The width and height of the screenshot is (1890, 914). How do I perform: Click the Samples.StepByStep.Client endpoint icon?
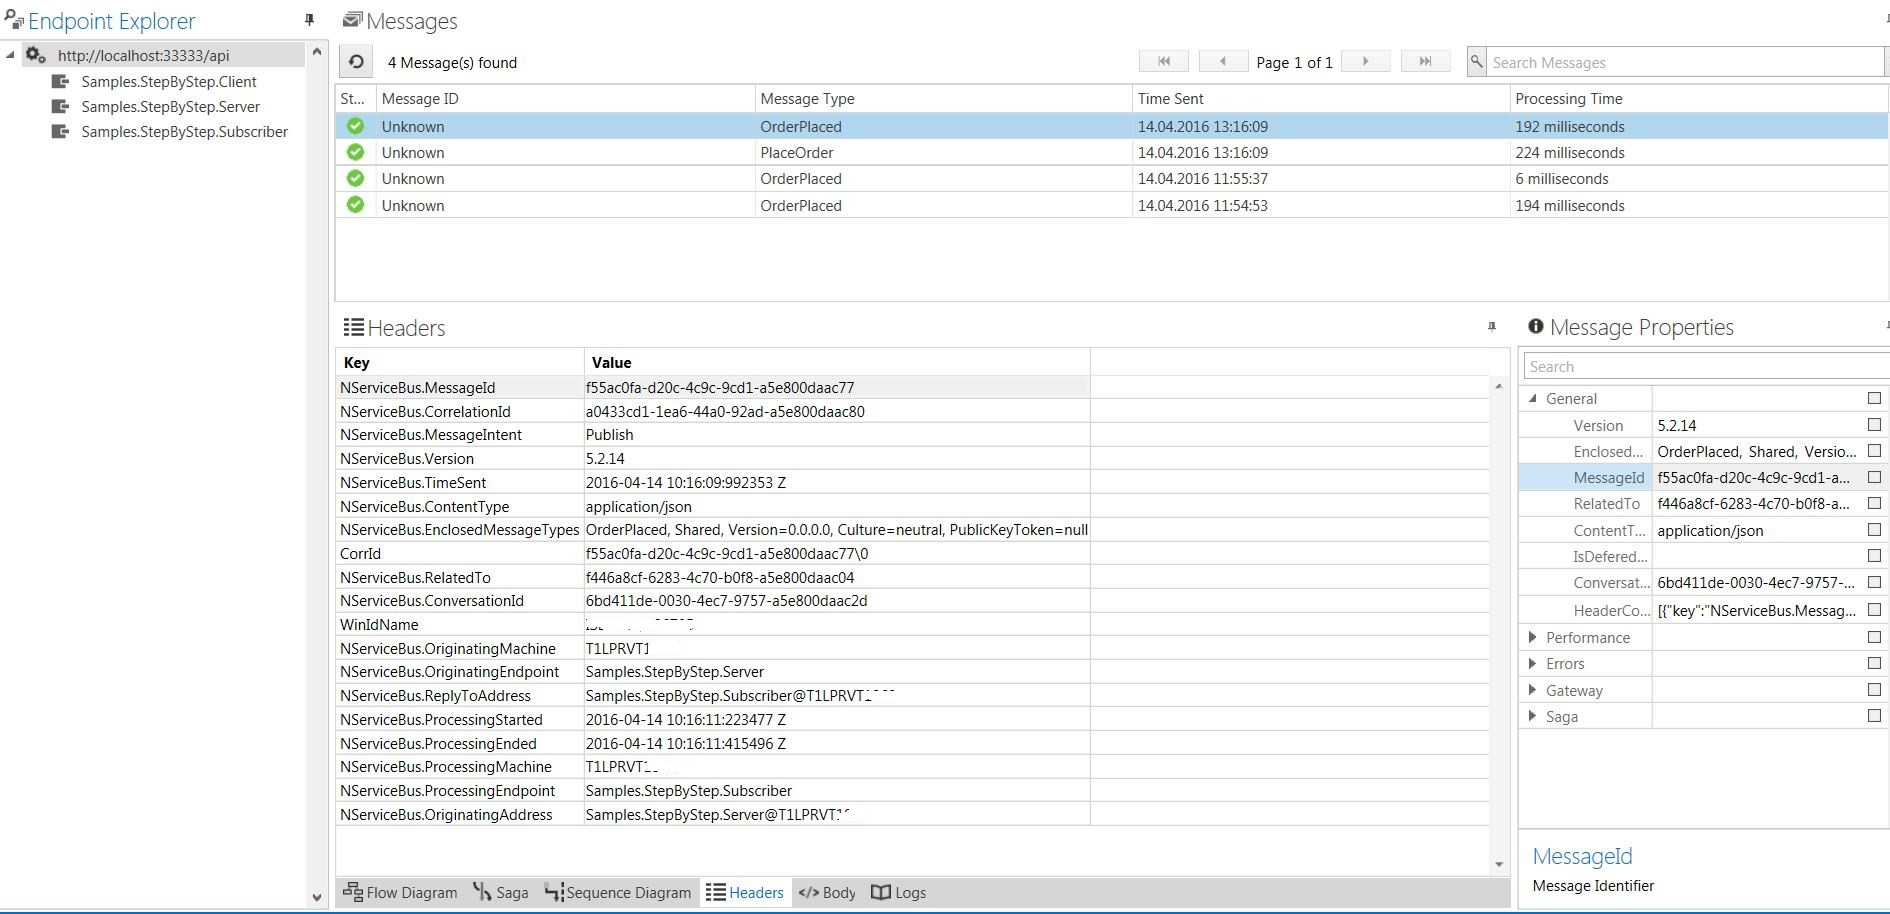pos(60,81)
